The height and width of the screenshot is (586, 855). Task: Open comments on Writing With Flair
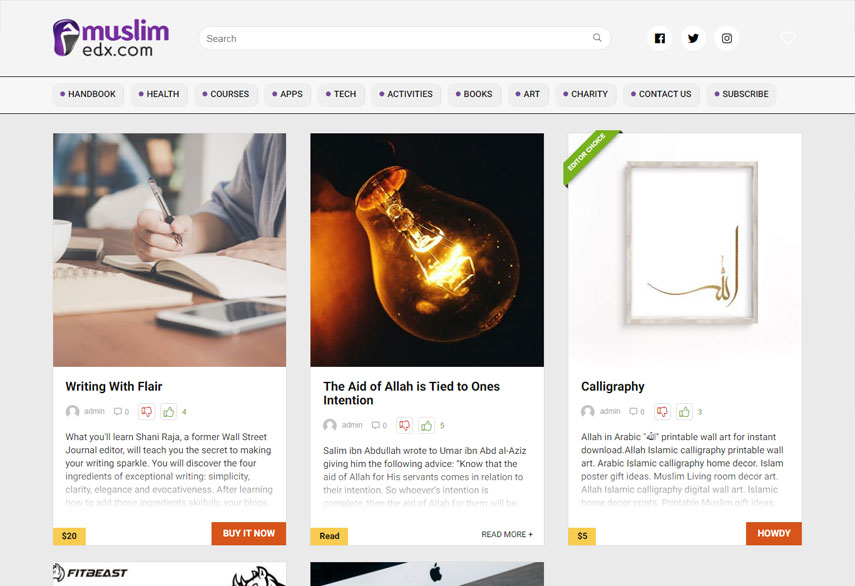pyautogui.click(x=121, y=412)
